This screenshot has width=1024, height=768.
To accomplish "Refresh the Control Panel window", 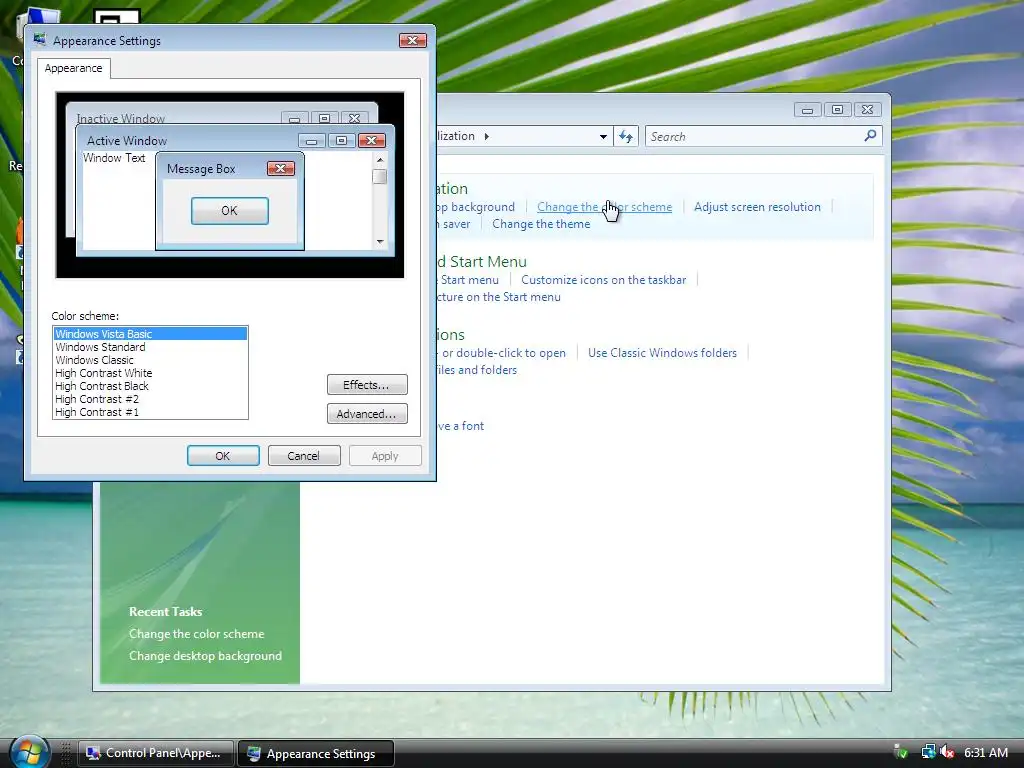I will (x=626, y=136).
